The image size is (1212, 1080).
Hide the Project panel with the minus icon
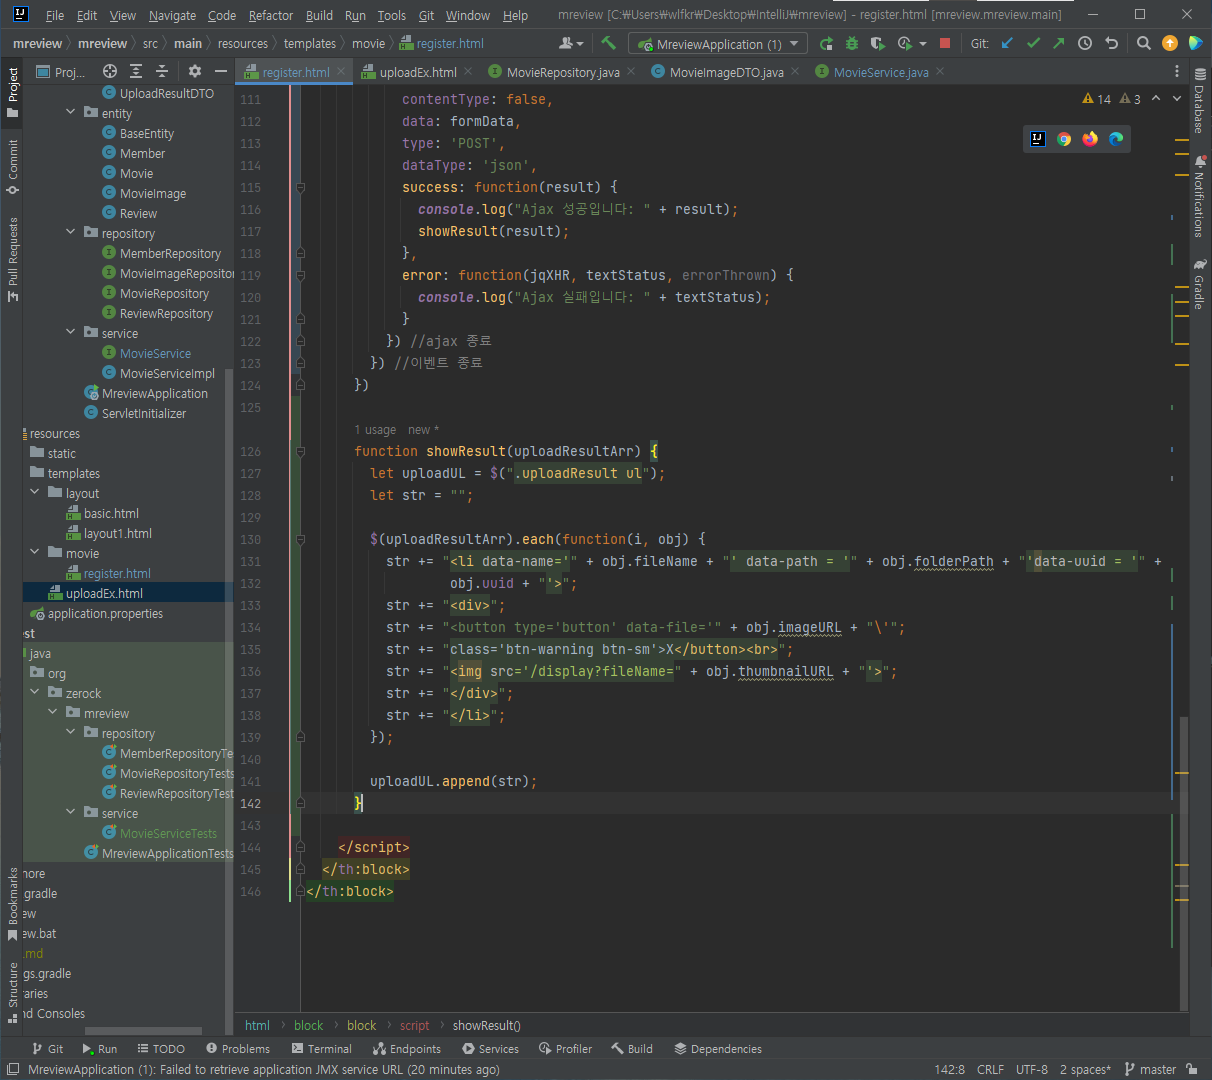[221, 71]
